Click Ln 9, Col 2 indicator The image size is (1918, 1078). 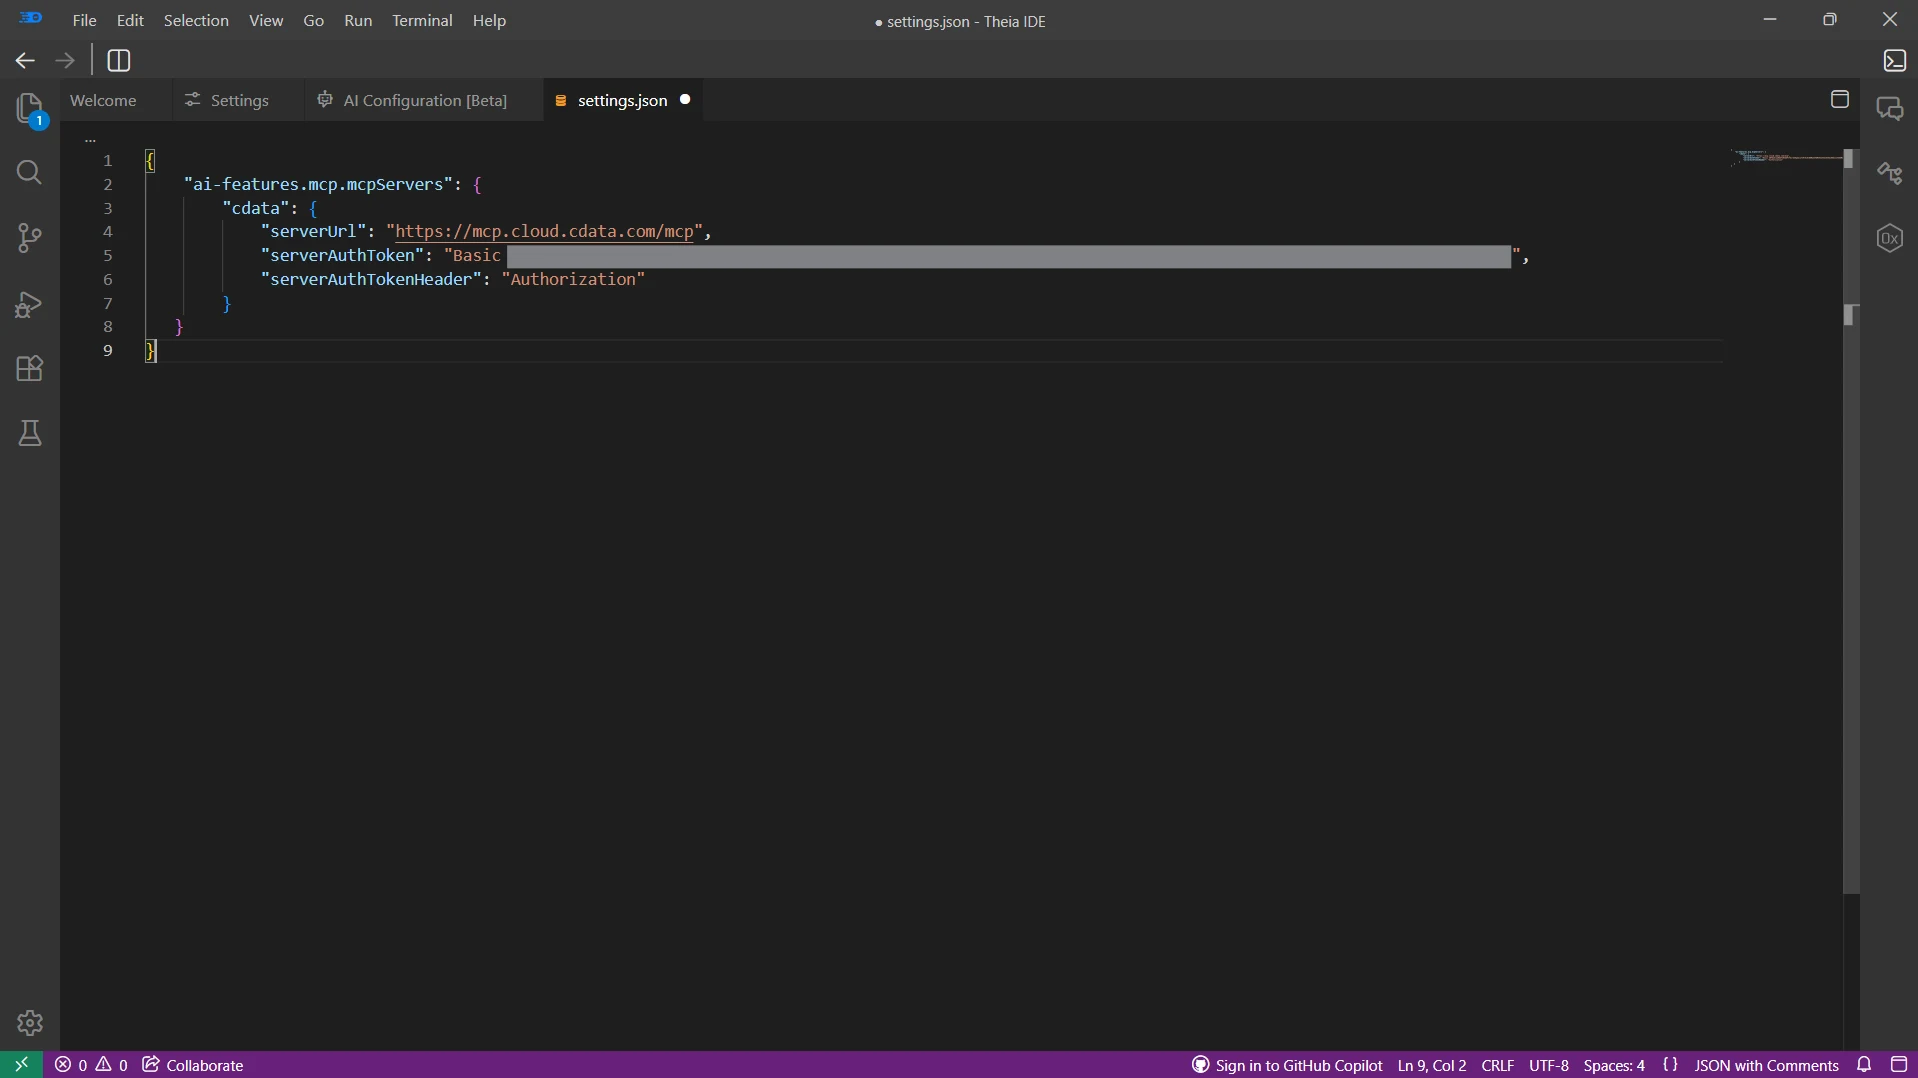tap(1432, 1066)
